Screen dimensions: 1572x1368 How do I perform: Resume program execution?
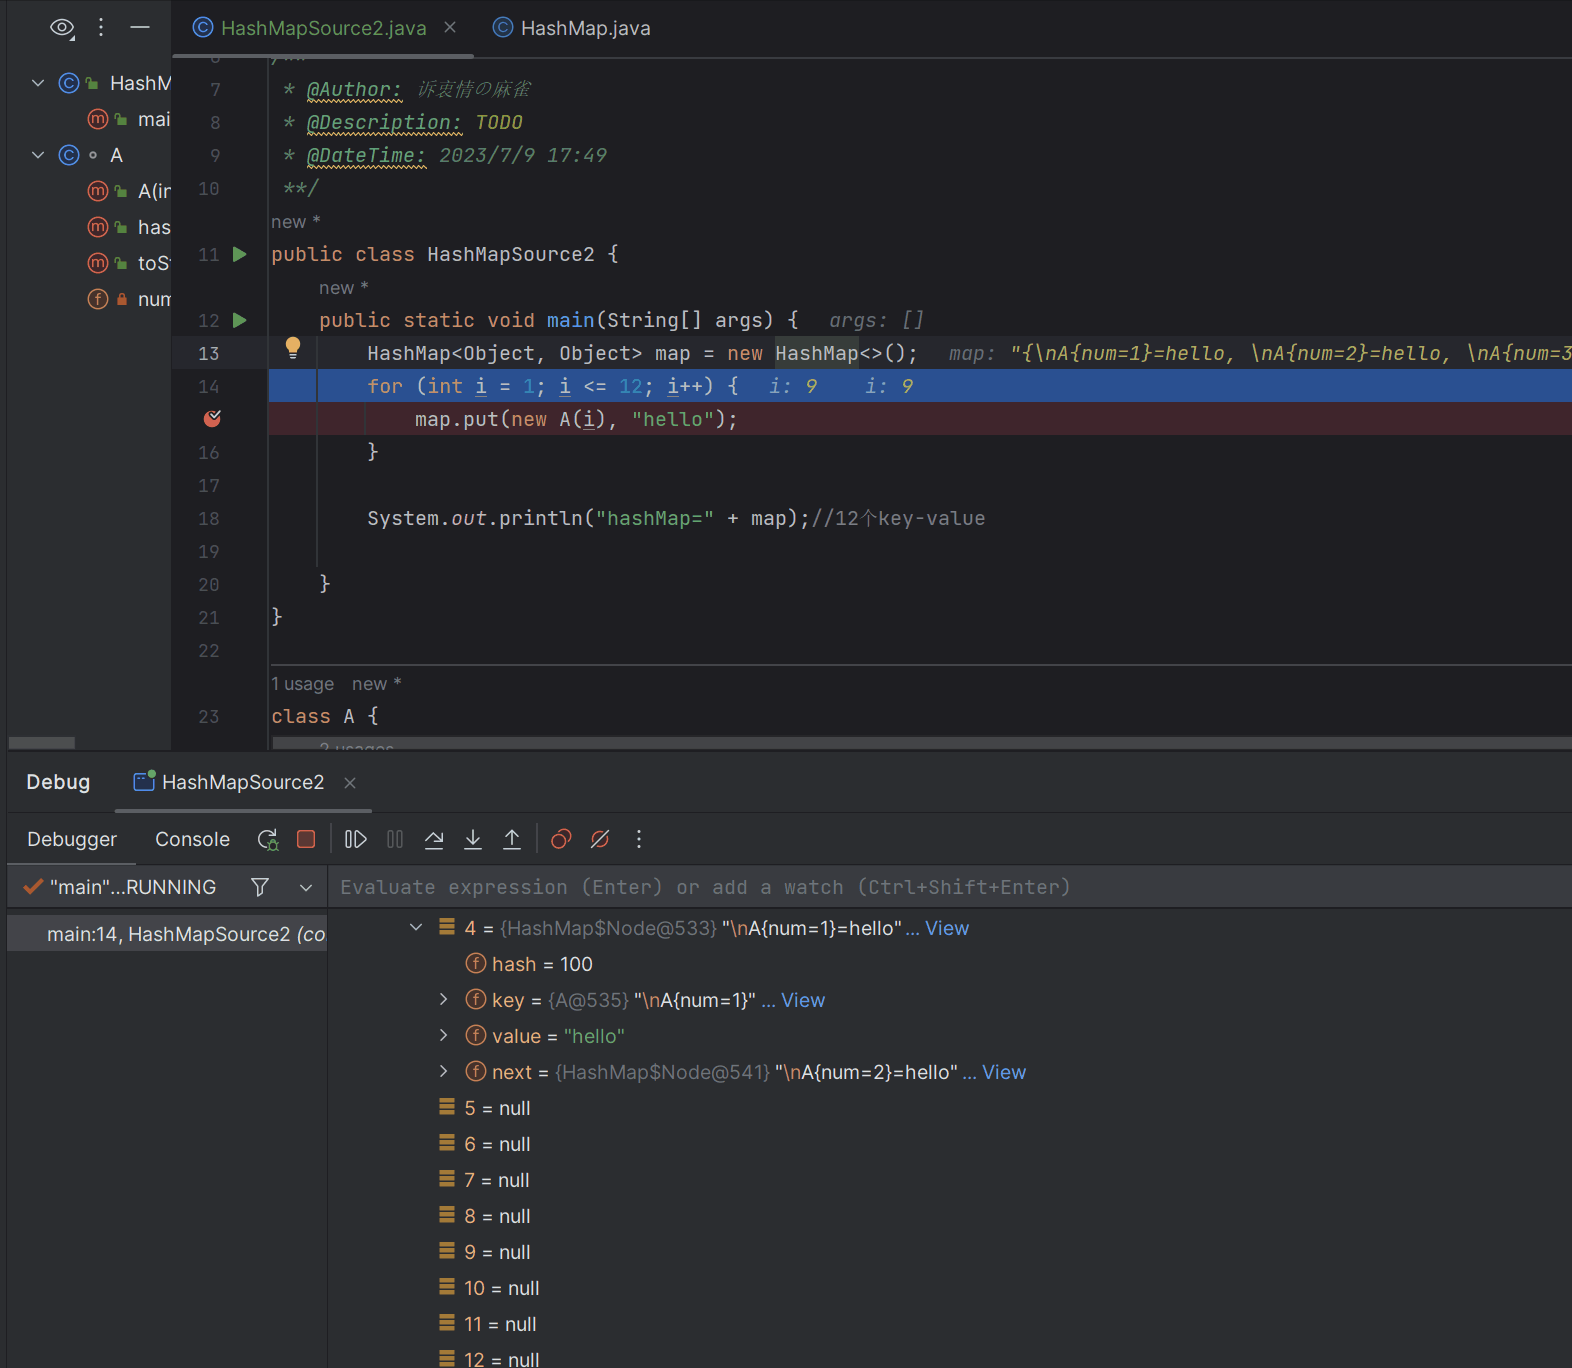click(356, 840)
